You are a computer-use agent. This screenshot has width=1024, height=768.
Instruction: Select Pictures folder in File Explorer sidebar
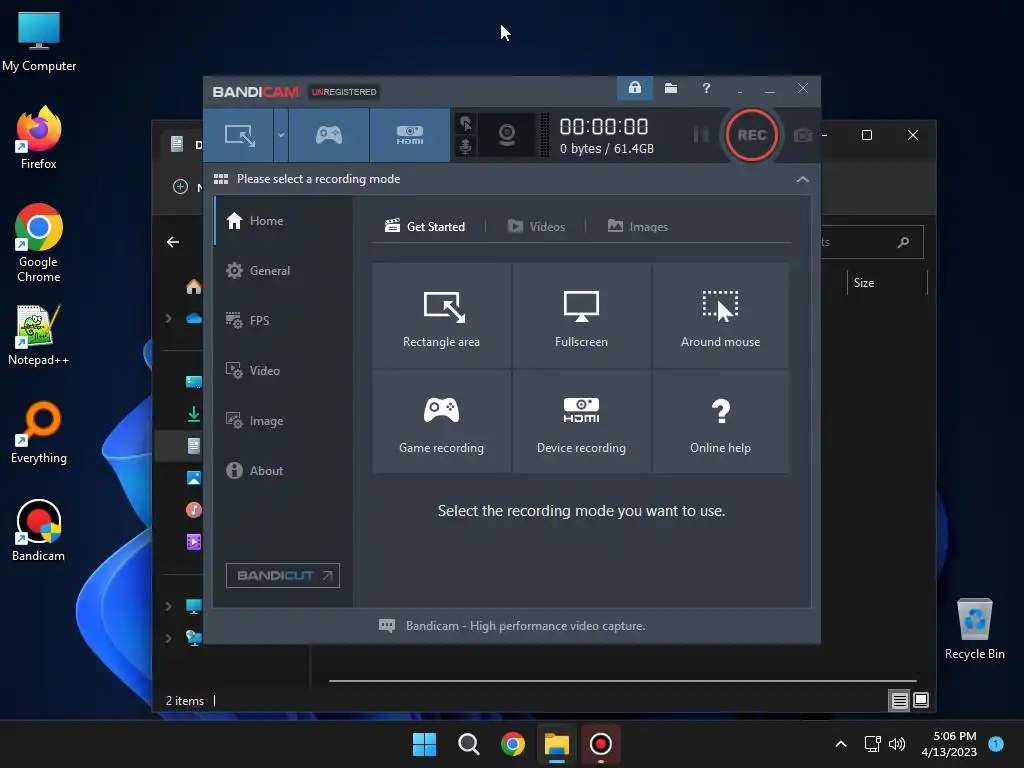point(193,477)
